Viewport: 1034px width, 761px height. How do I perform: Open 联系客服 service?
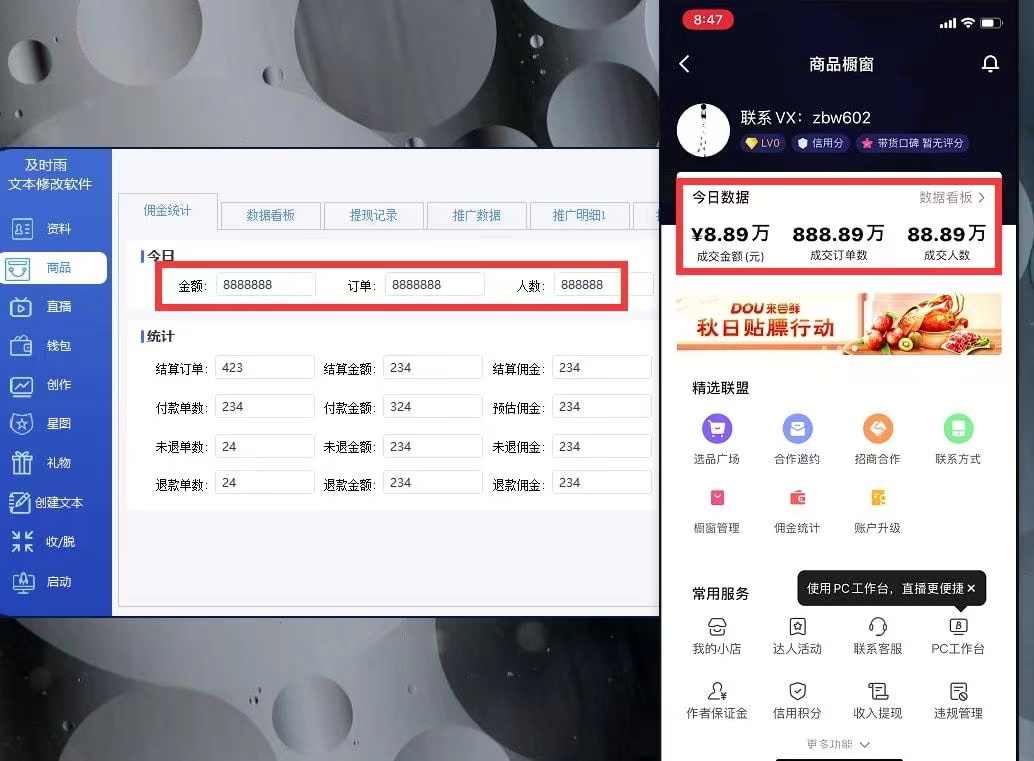(x=878, y=636)
